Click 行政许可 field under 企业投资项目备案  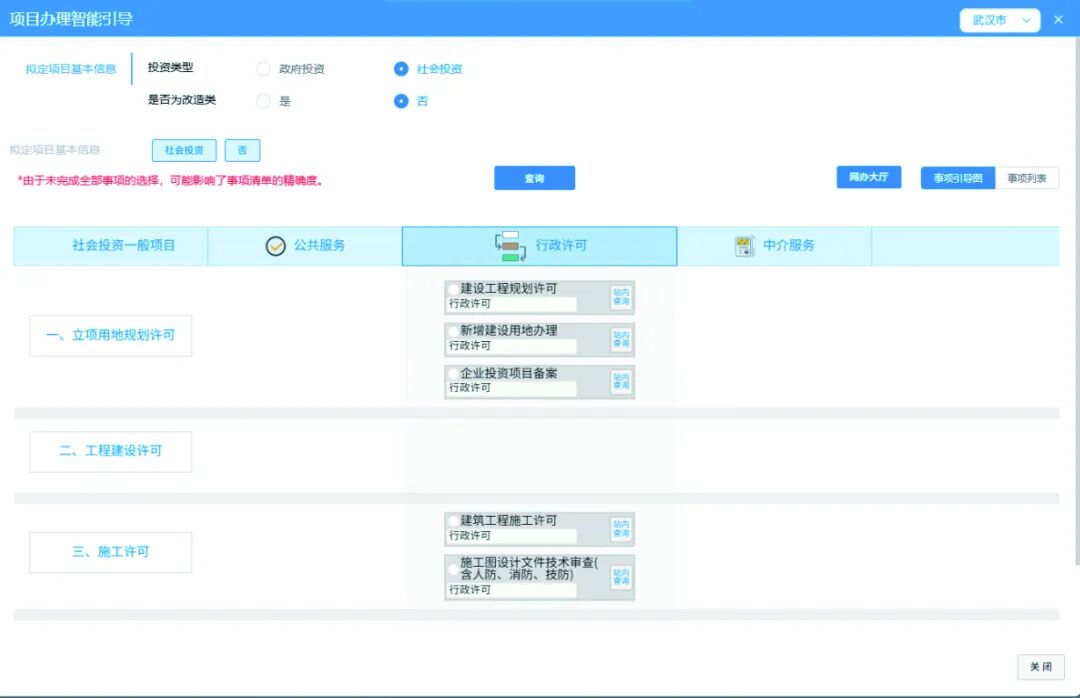[x=512, y=388]
